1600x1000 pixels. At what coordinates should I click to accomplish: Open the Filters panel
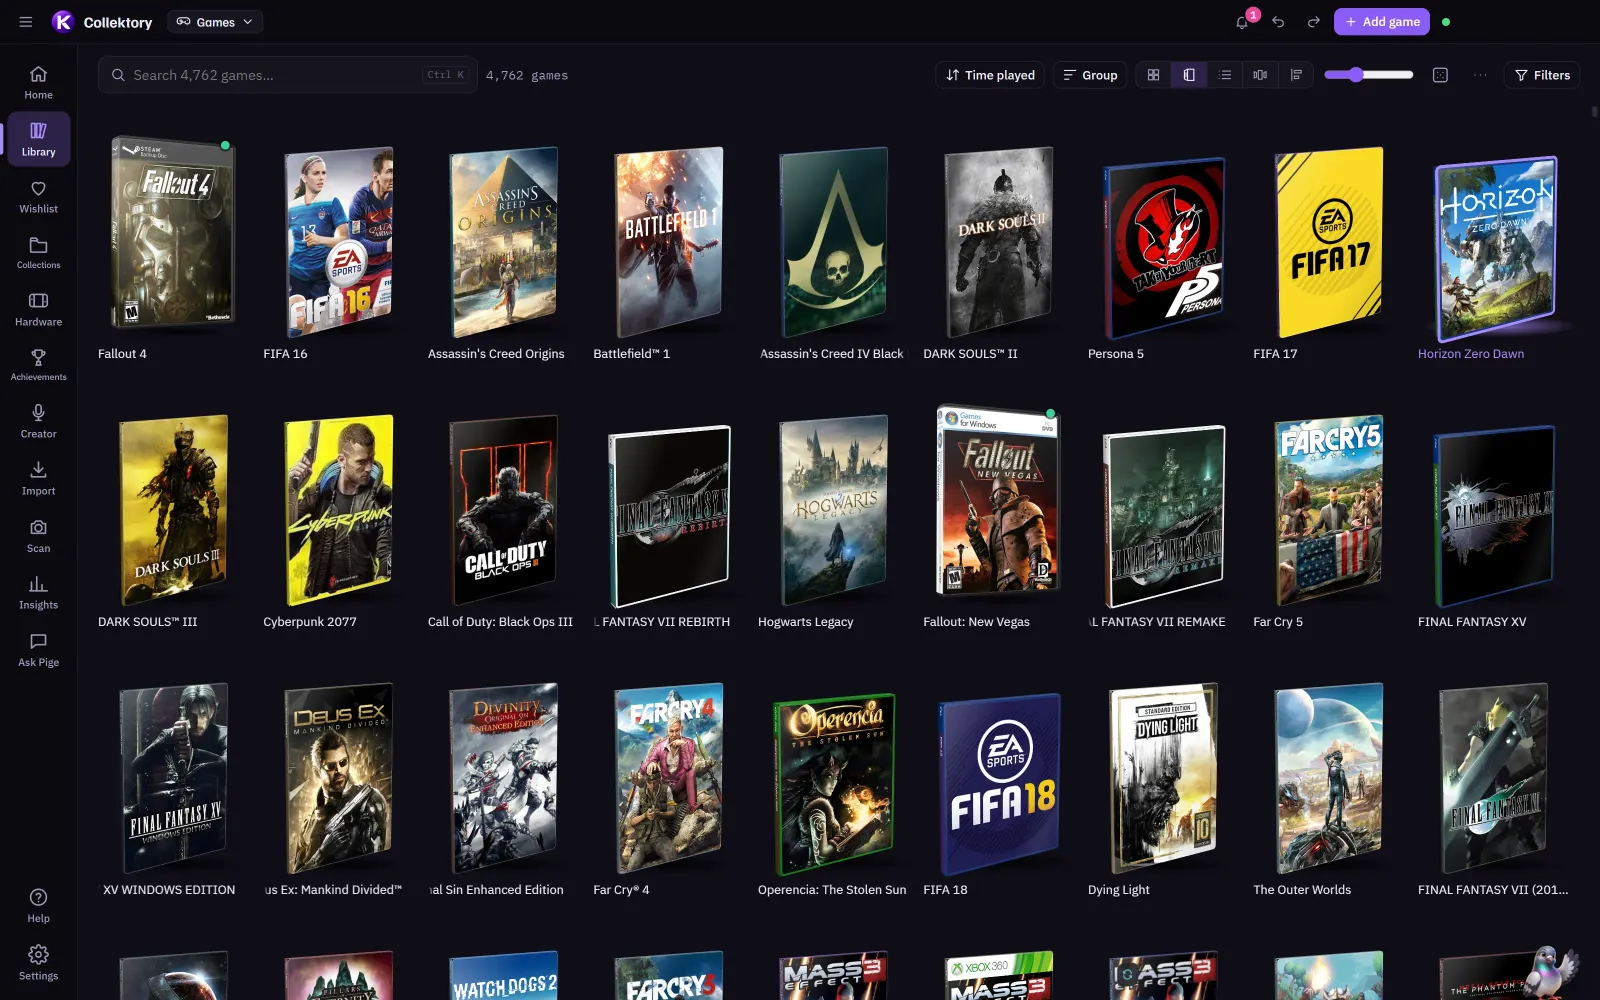point(1542,75)
